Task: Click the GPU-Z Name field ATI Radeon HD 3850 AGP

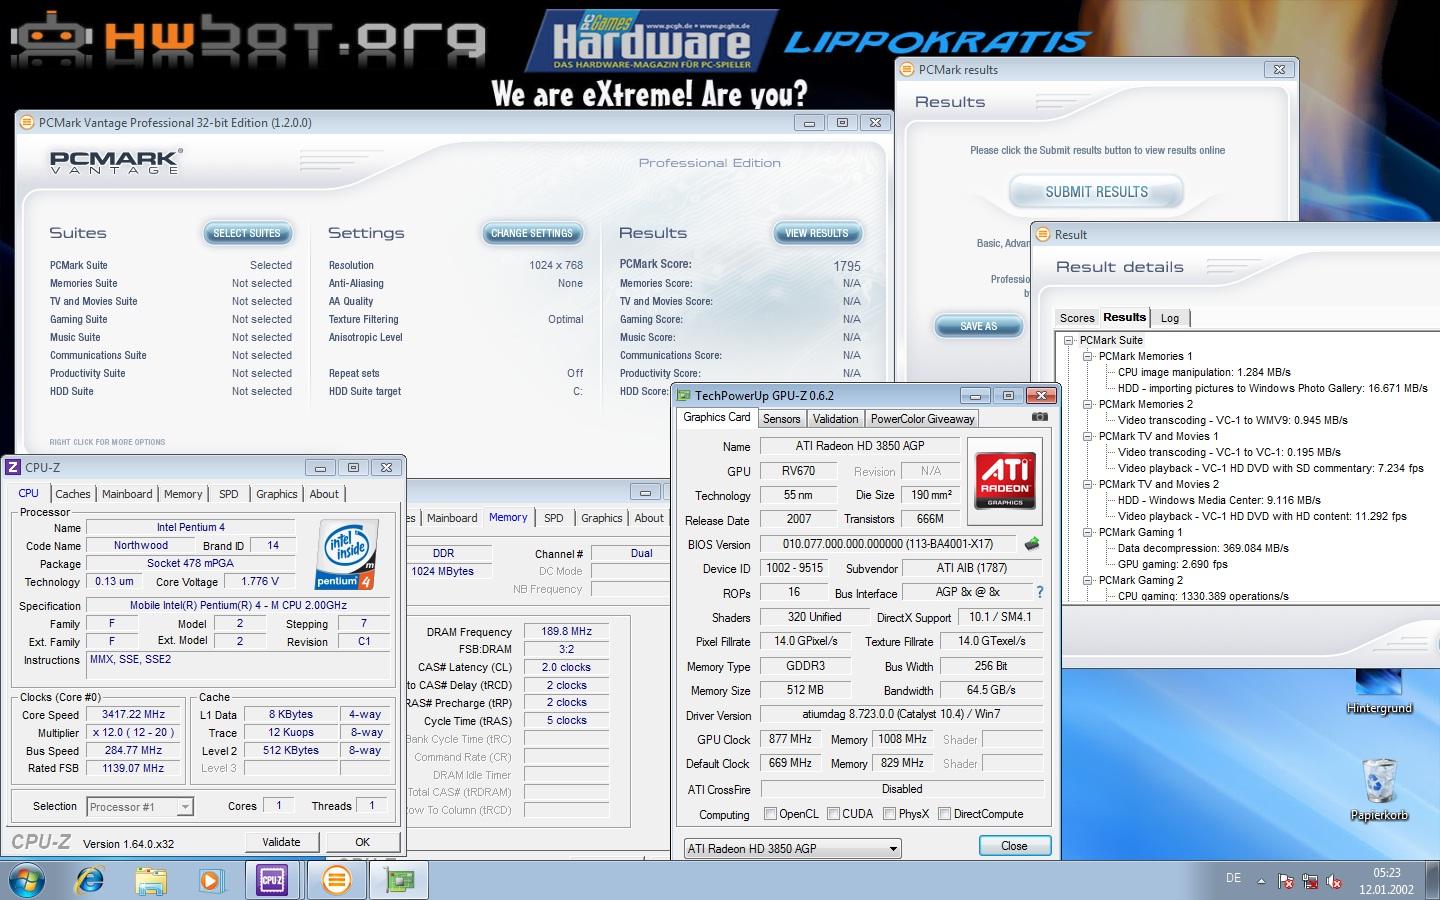Action: [860, 446]
